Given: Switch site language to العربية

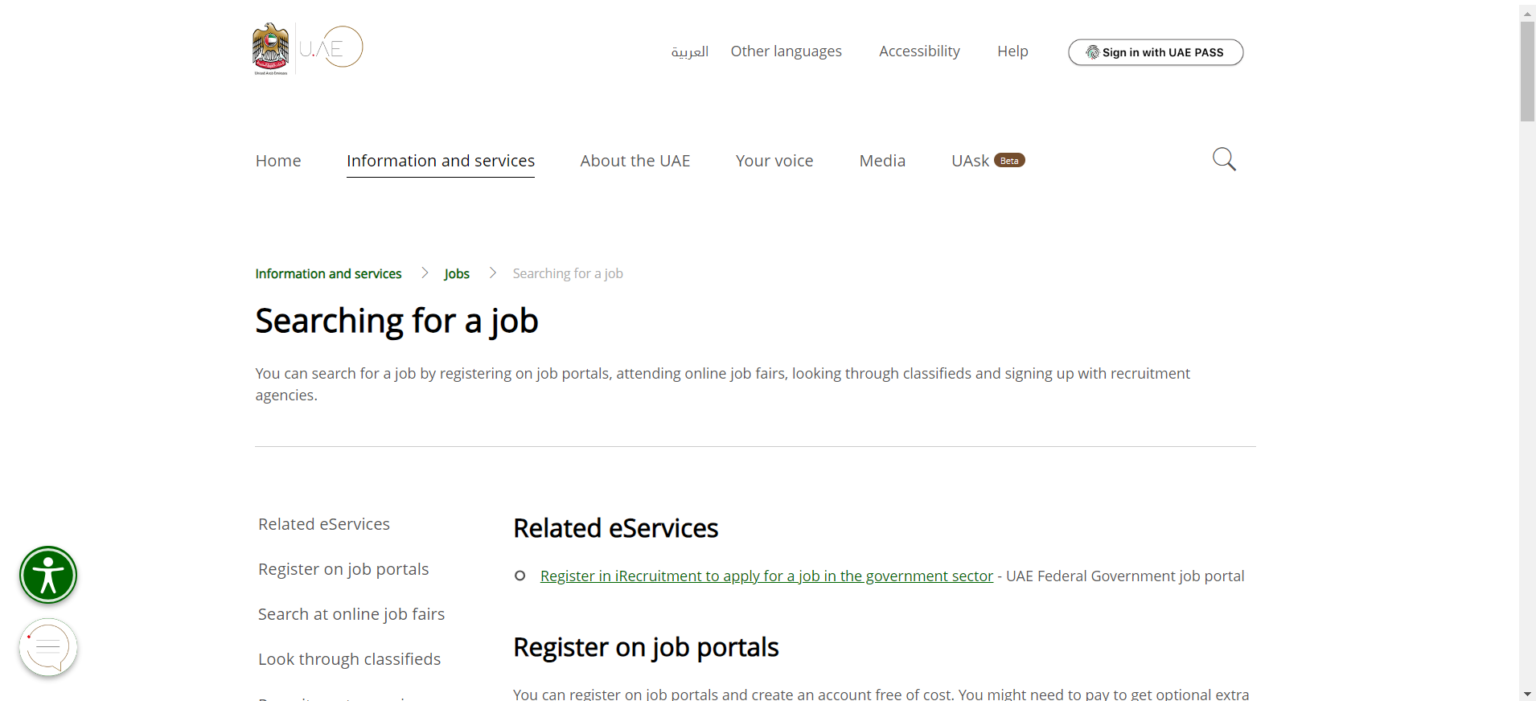Looking at the screenshot, I should tap(690, 51).
